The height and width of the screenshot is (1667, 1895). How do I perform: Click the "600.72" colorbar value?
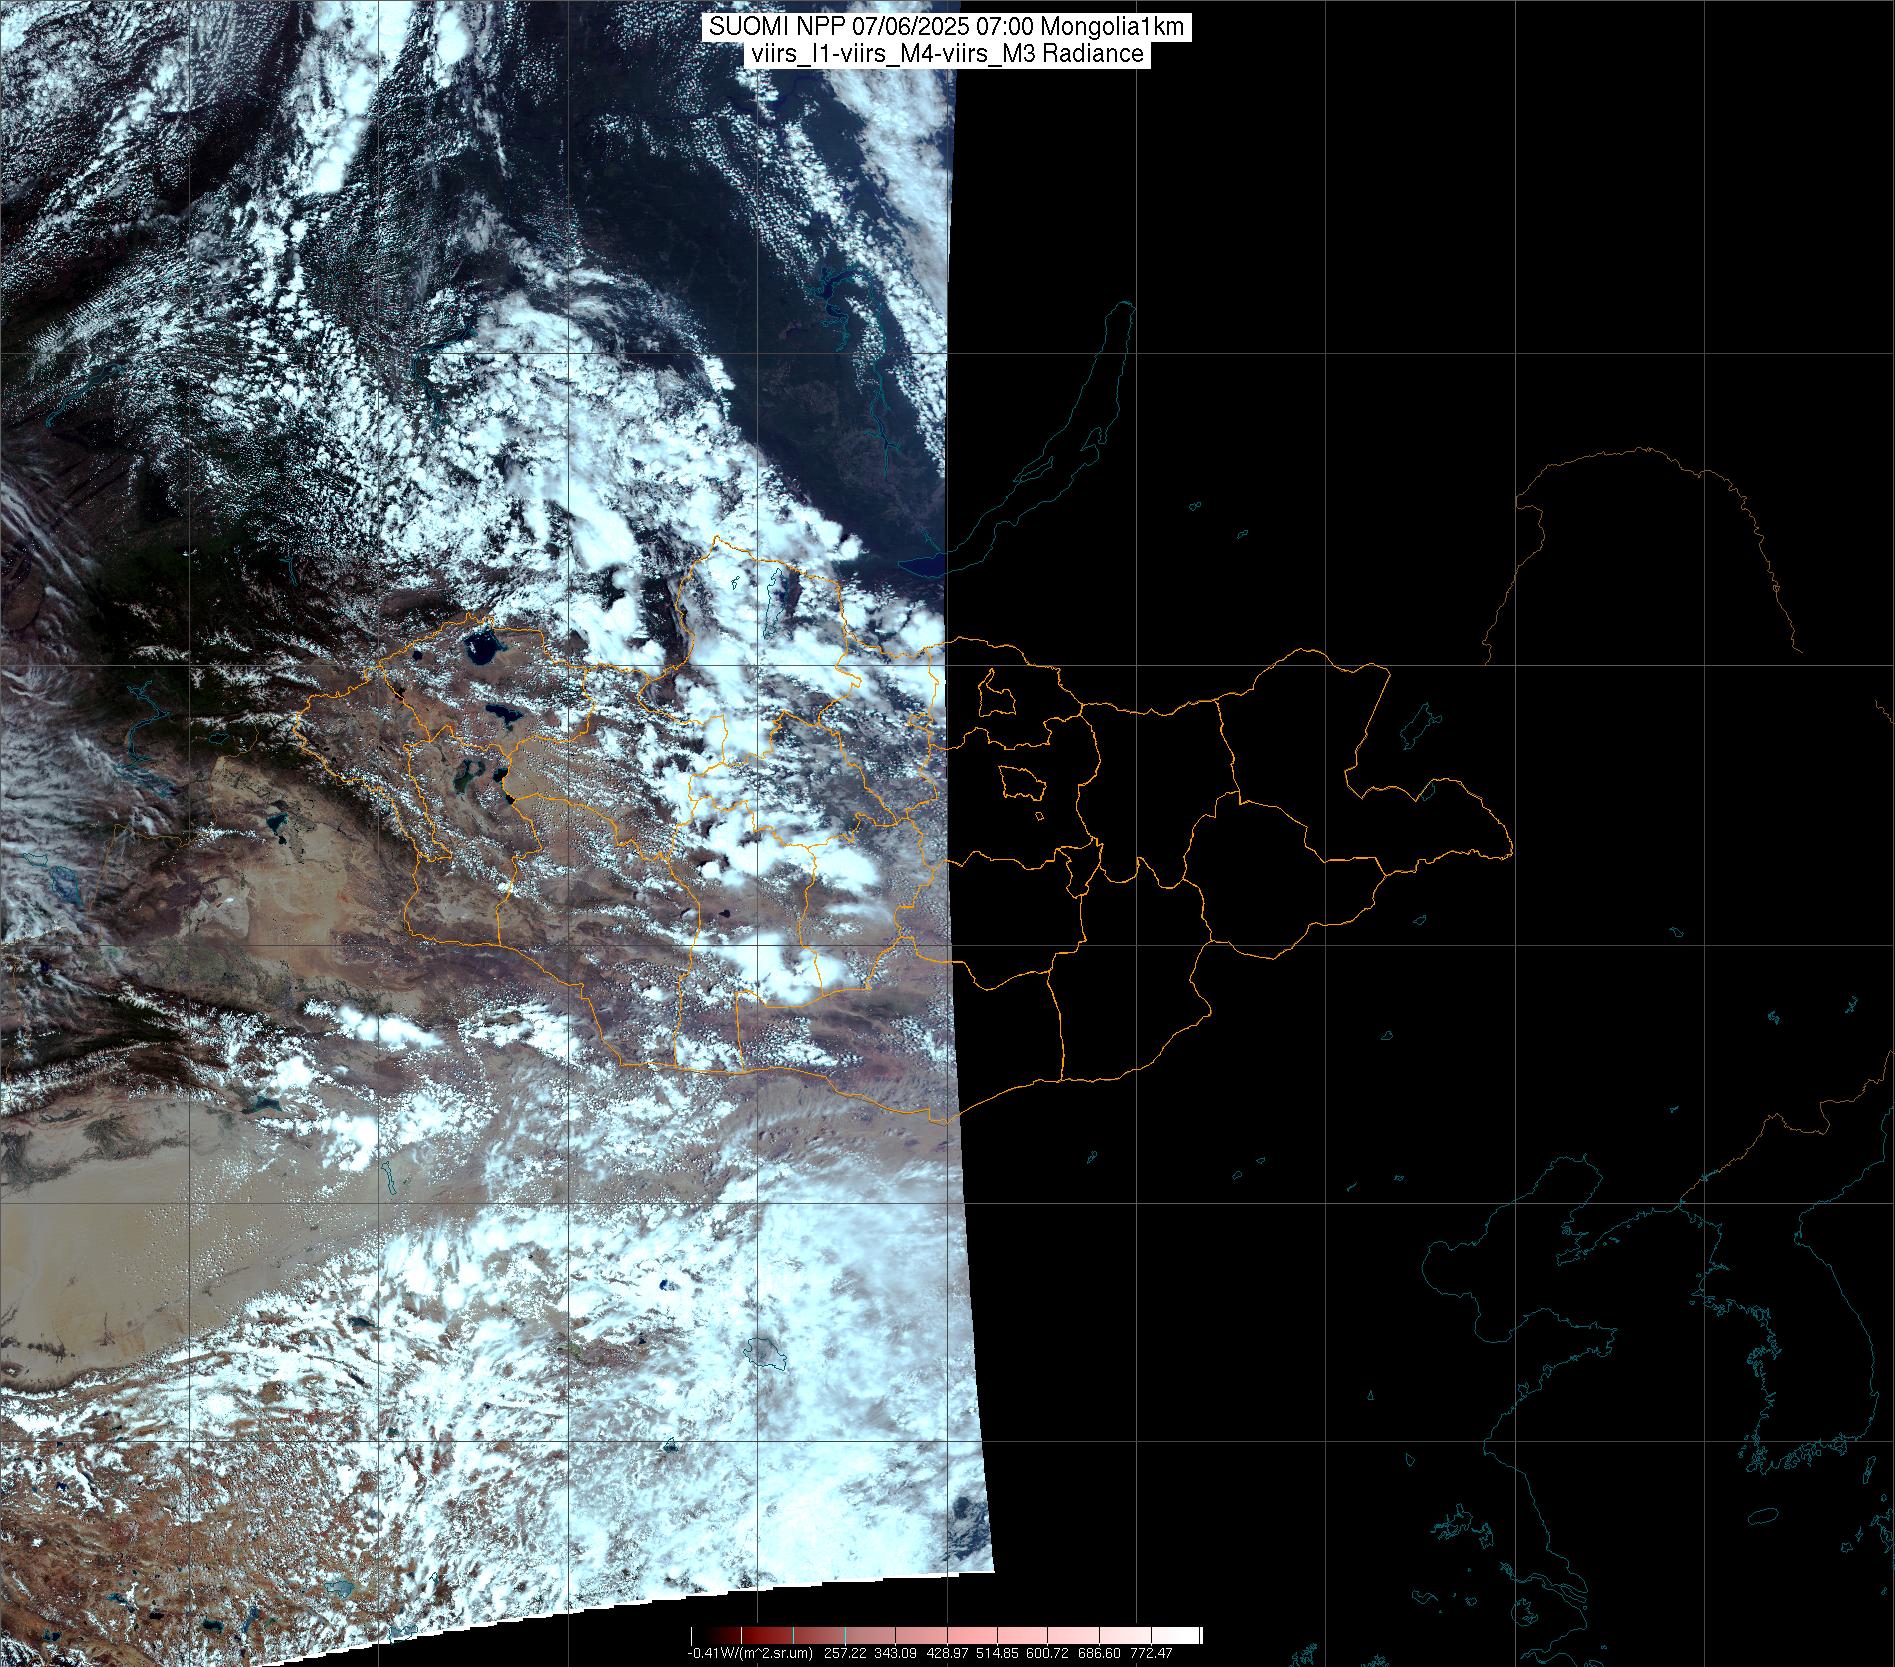(x=1047, y=1653)
